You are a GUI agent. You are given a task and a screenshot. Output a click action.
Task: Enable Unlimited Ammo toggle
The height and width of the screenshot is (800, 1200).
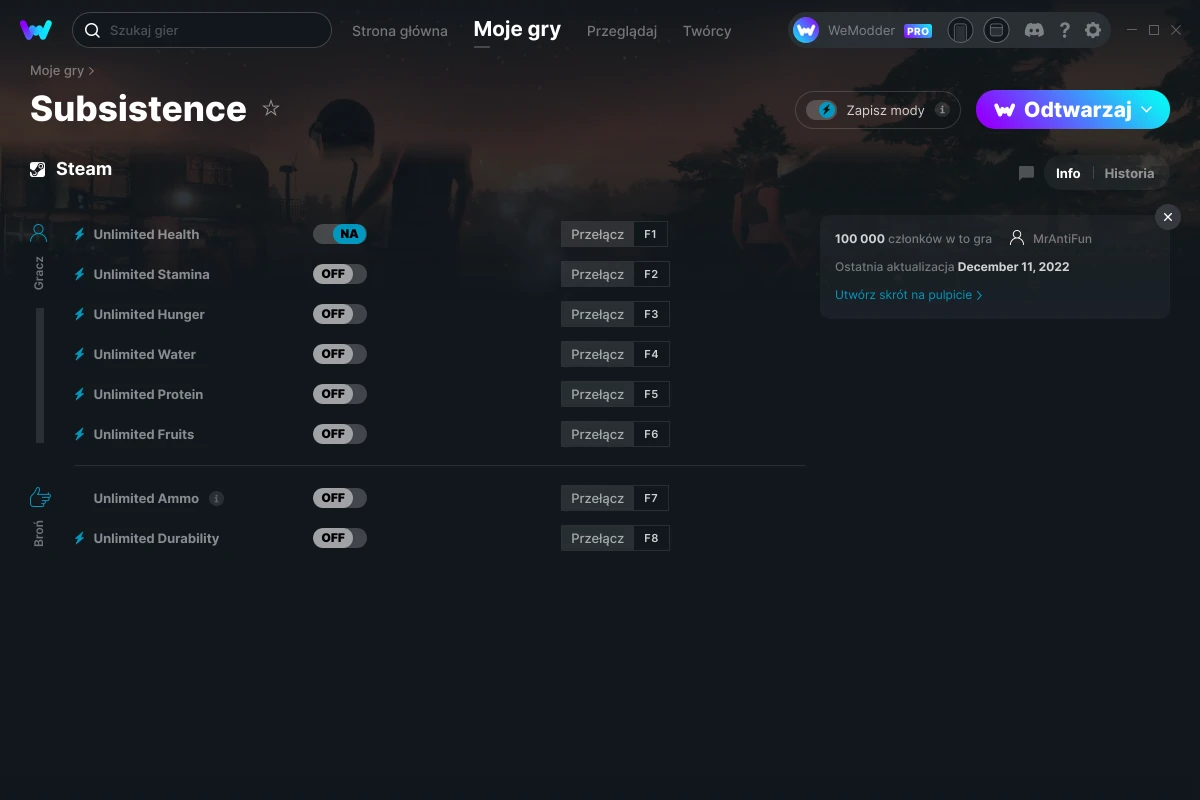click(x=340, y=498)
